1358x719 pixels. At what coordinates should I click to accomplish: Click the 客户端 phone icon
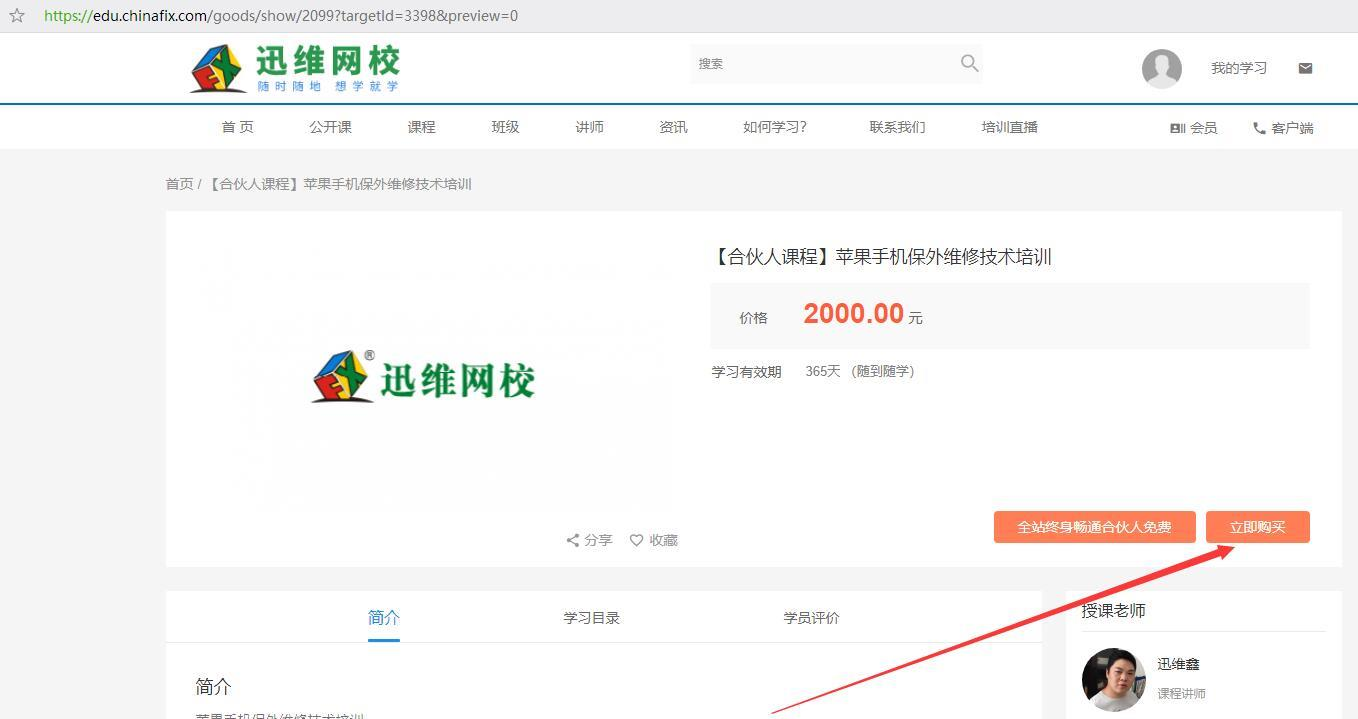[1259, 128]
